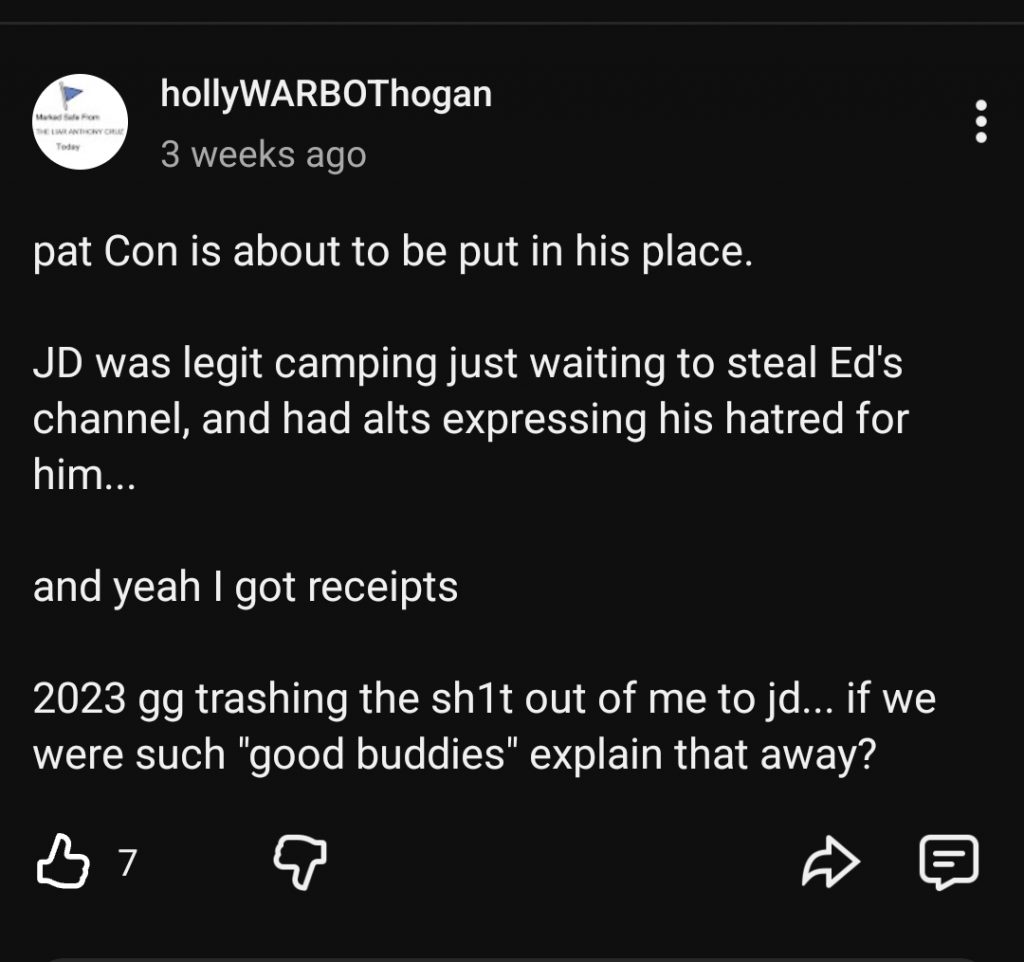Click the "and yeah I got receipts" line
The width and height of the screenshot is (1024, 962).
(x=246, y=587)
